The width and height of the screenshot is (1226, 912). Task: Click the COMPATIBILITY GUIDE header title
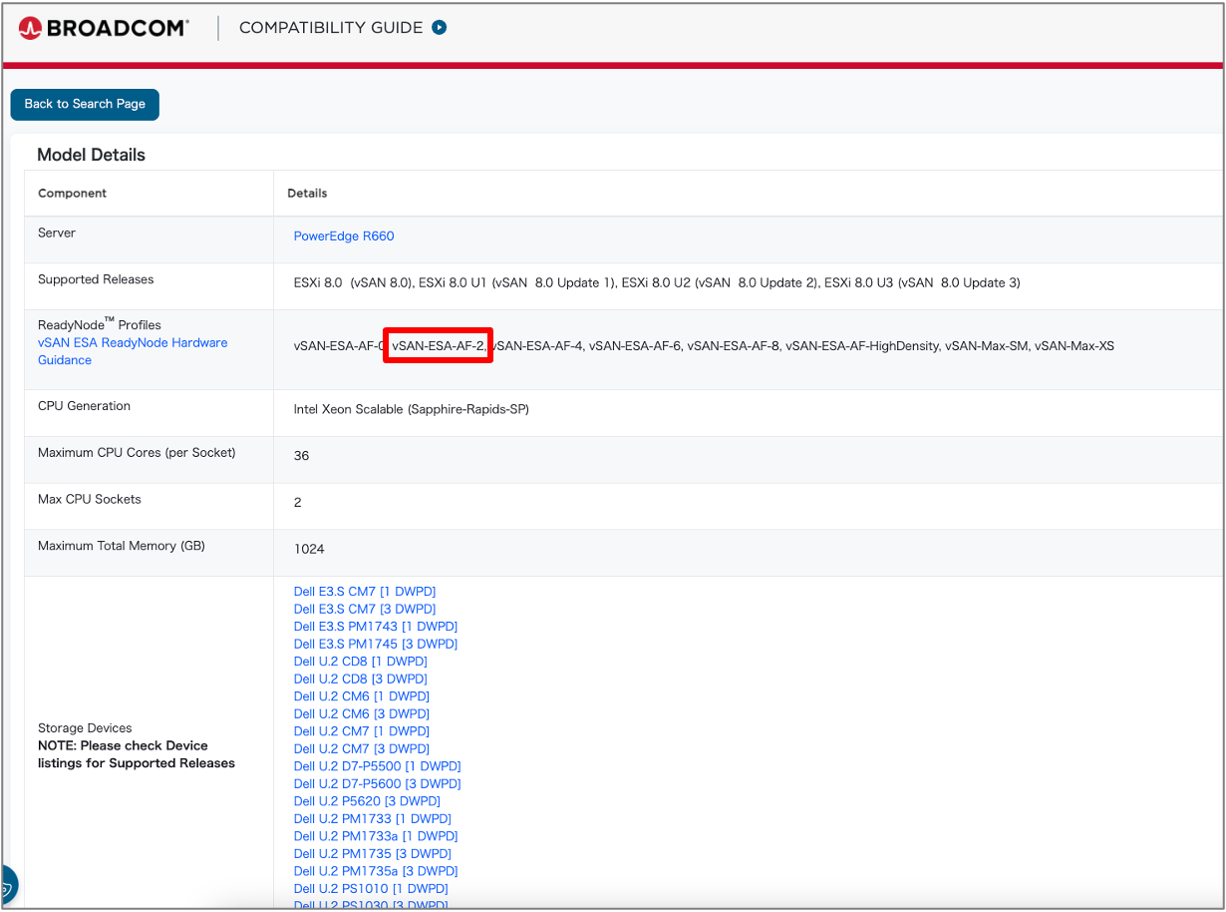click(331, 28)
